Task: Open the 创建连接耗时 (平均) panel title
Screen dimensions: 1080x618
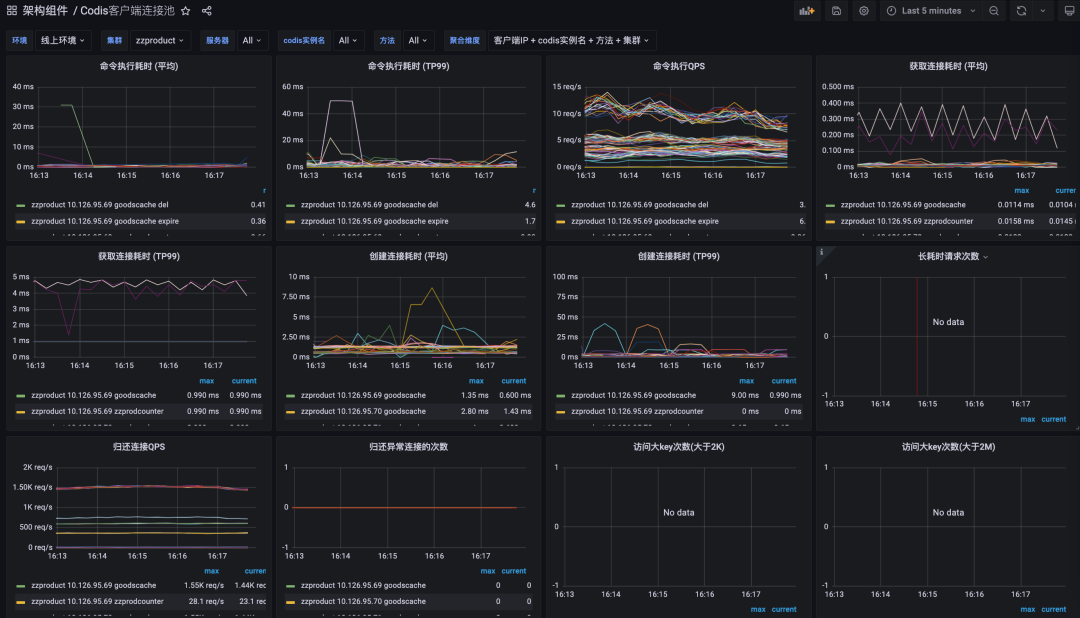Action: (x=408, y=256)
